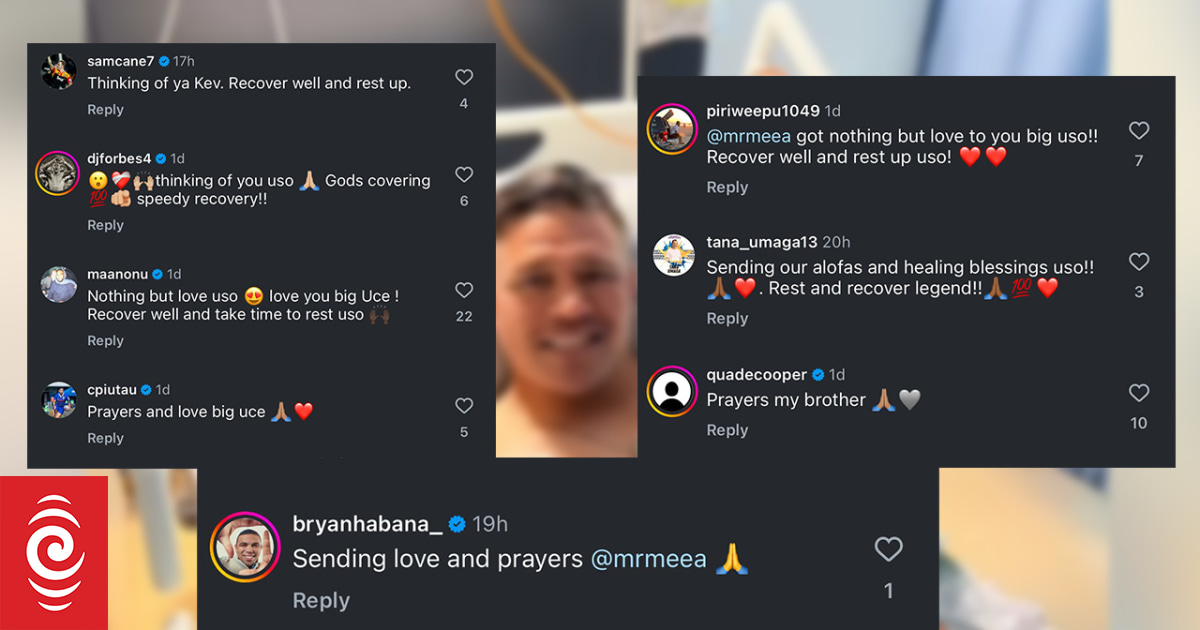The height and width of the screenshot is (630, 1200).
Task: Click the RNZ logo
Action: pyautogui.click(x=54, y=553)
